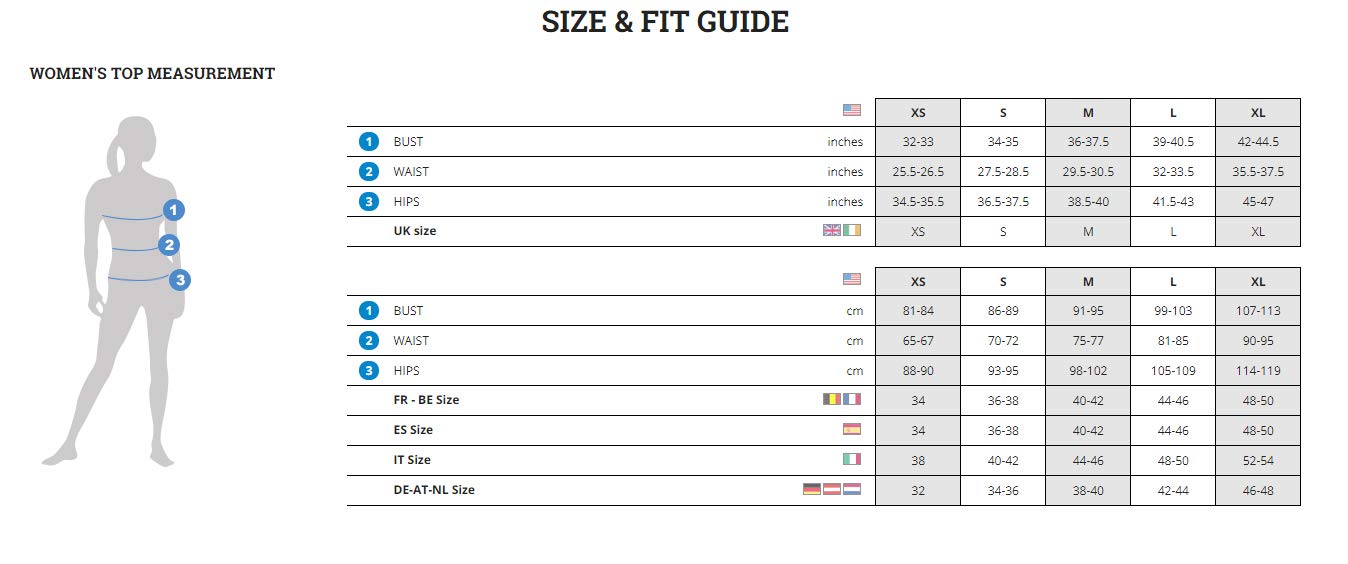Click the number 2 badge beside WAIST inches row
Image resolution: width=1348 pixels, height=564 pixels.
coord(369,172)
